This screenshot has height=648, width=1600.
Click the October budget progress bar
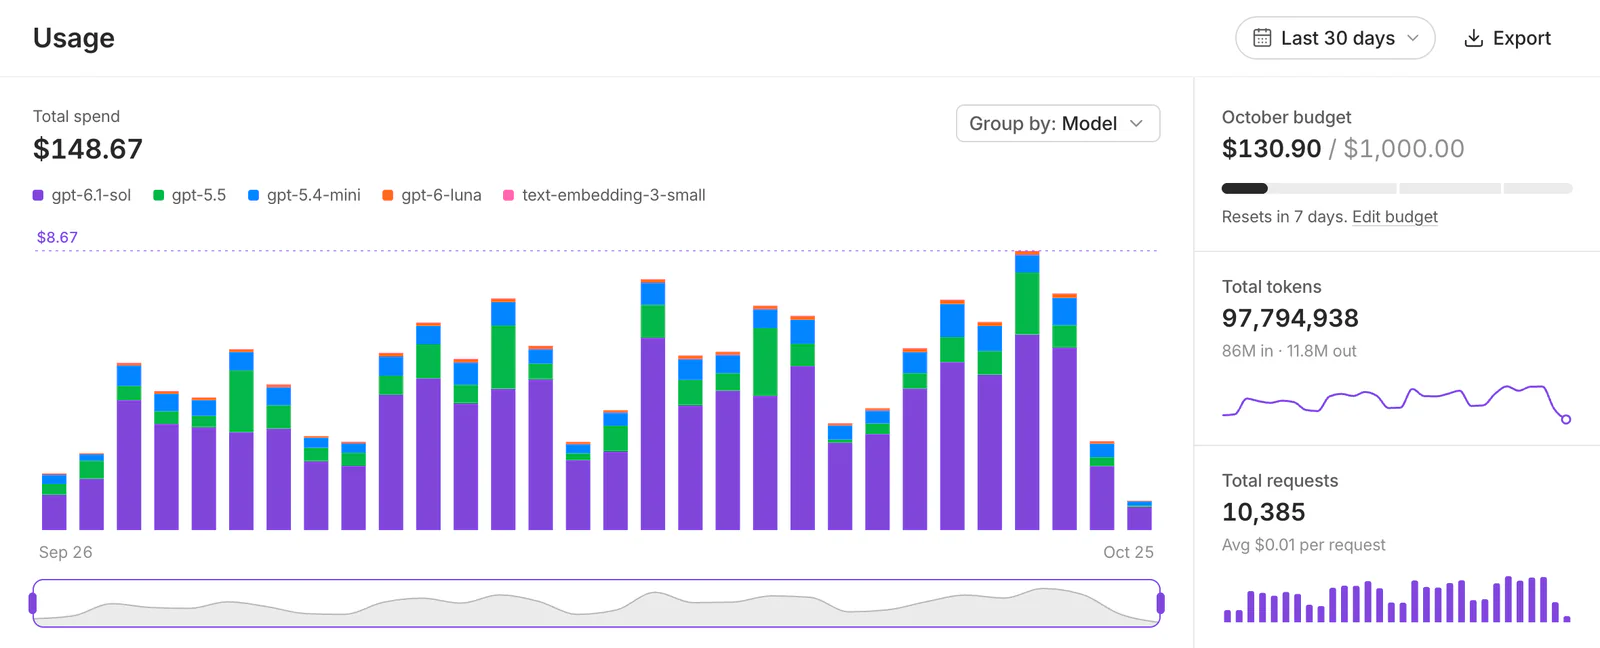[x=1397, y=188]
